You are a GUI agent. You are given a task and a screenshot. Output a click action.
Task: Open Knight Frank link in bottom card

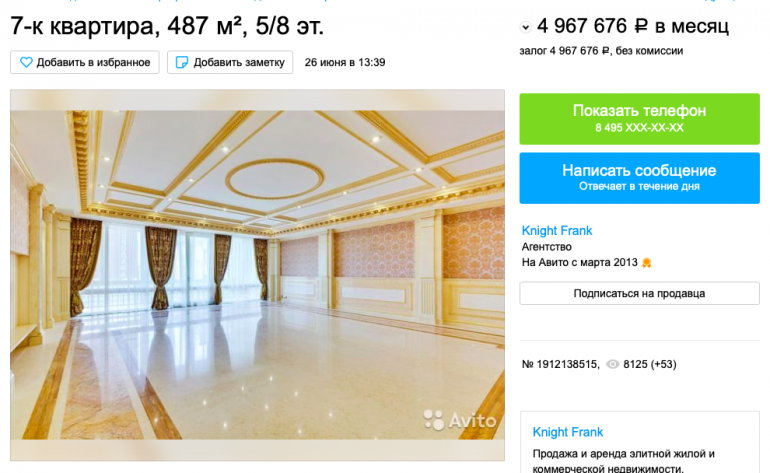coord(568,432)
